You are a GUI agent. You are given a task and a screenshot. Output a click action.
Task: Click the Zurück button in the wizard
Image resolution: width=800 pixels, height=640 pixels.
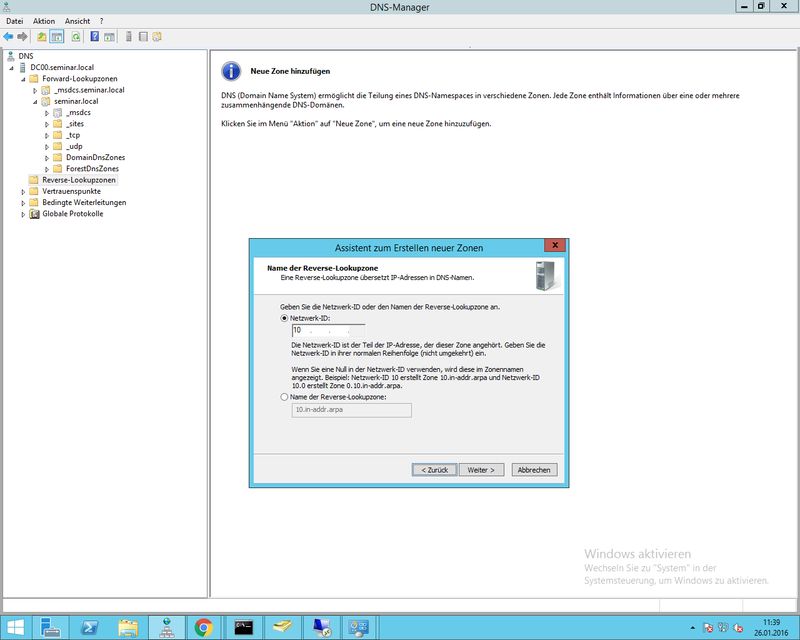tap(434, 469)
